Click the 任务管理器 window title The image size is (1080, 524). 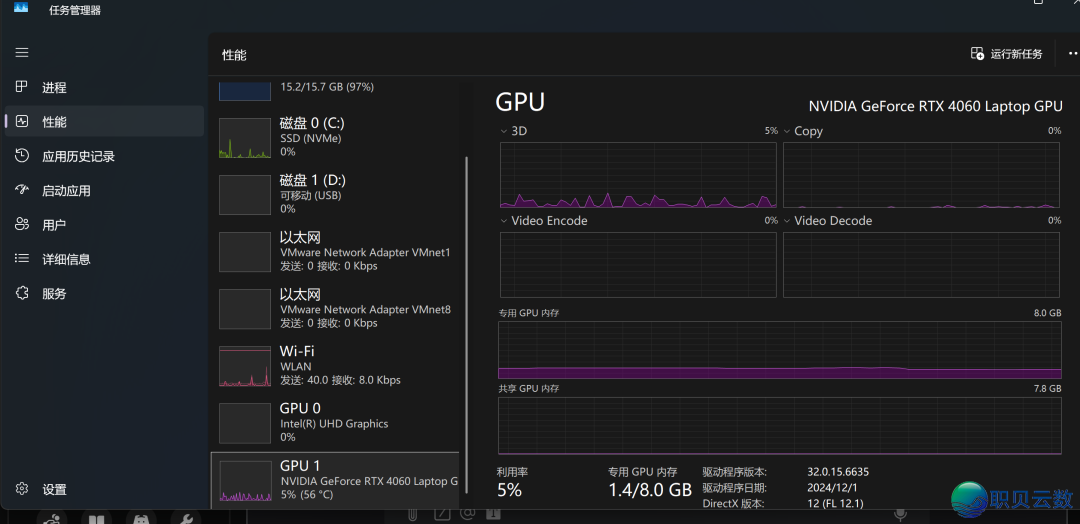coord(75,10)
